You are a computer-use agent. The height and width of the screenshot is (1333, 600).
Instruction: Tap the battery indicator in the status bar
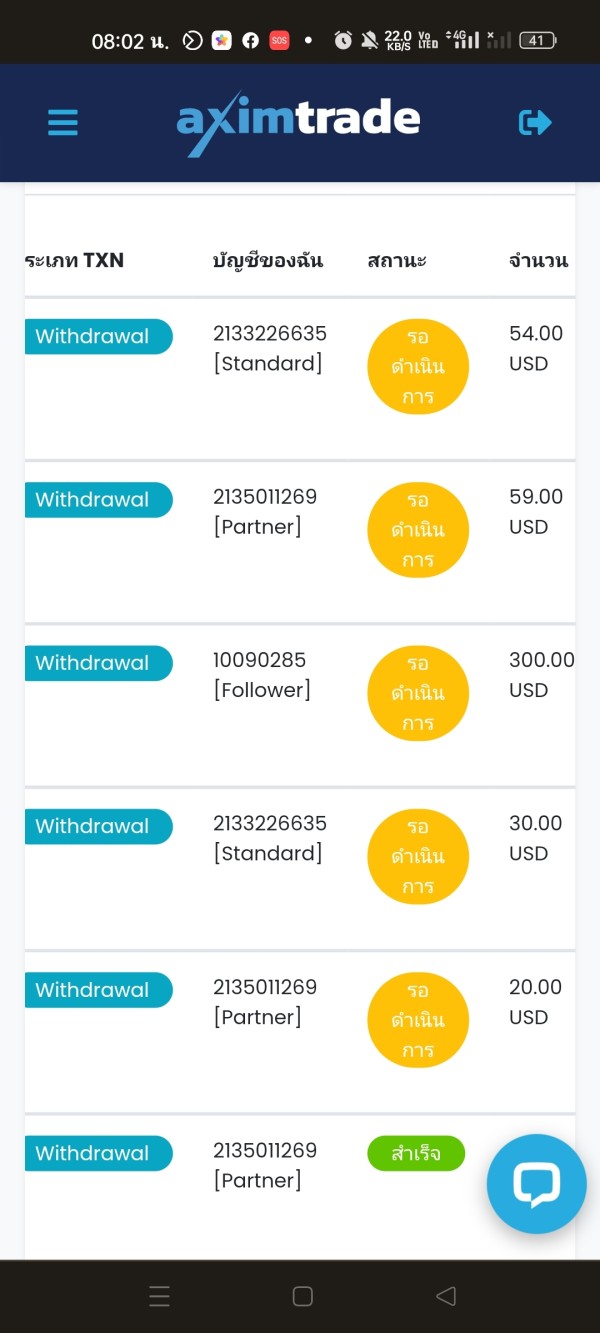pyautogui.click(x=538, y=41)
